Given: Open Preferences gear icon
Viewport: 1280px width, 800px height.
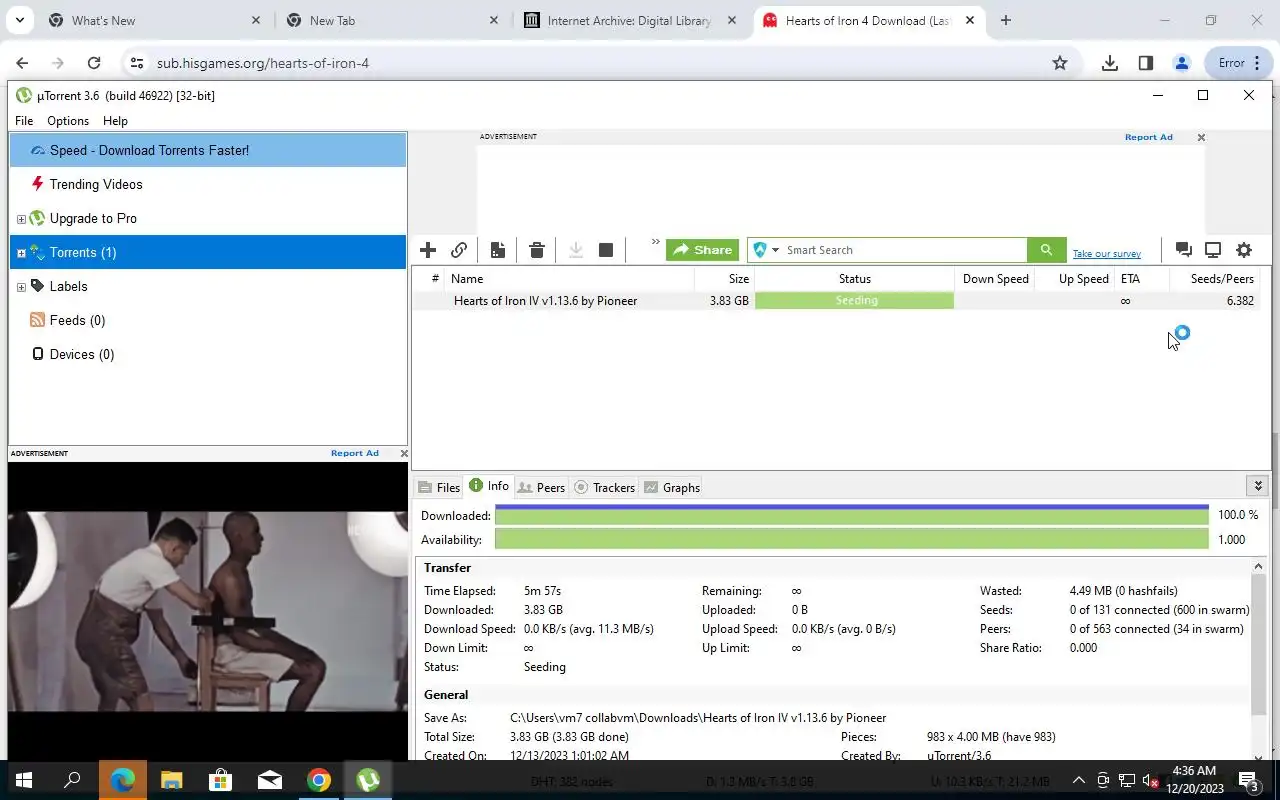Looking at the screenshot, I should [x=1244, y=250].
